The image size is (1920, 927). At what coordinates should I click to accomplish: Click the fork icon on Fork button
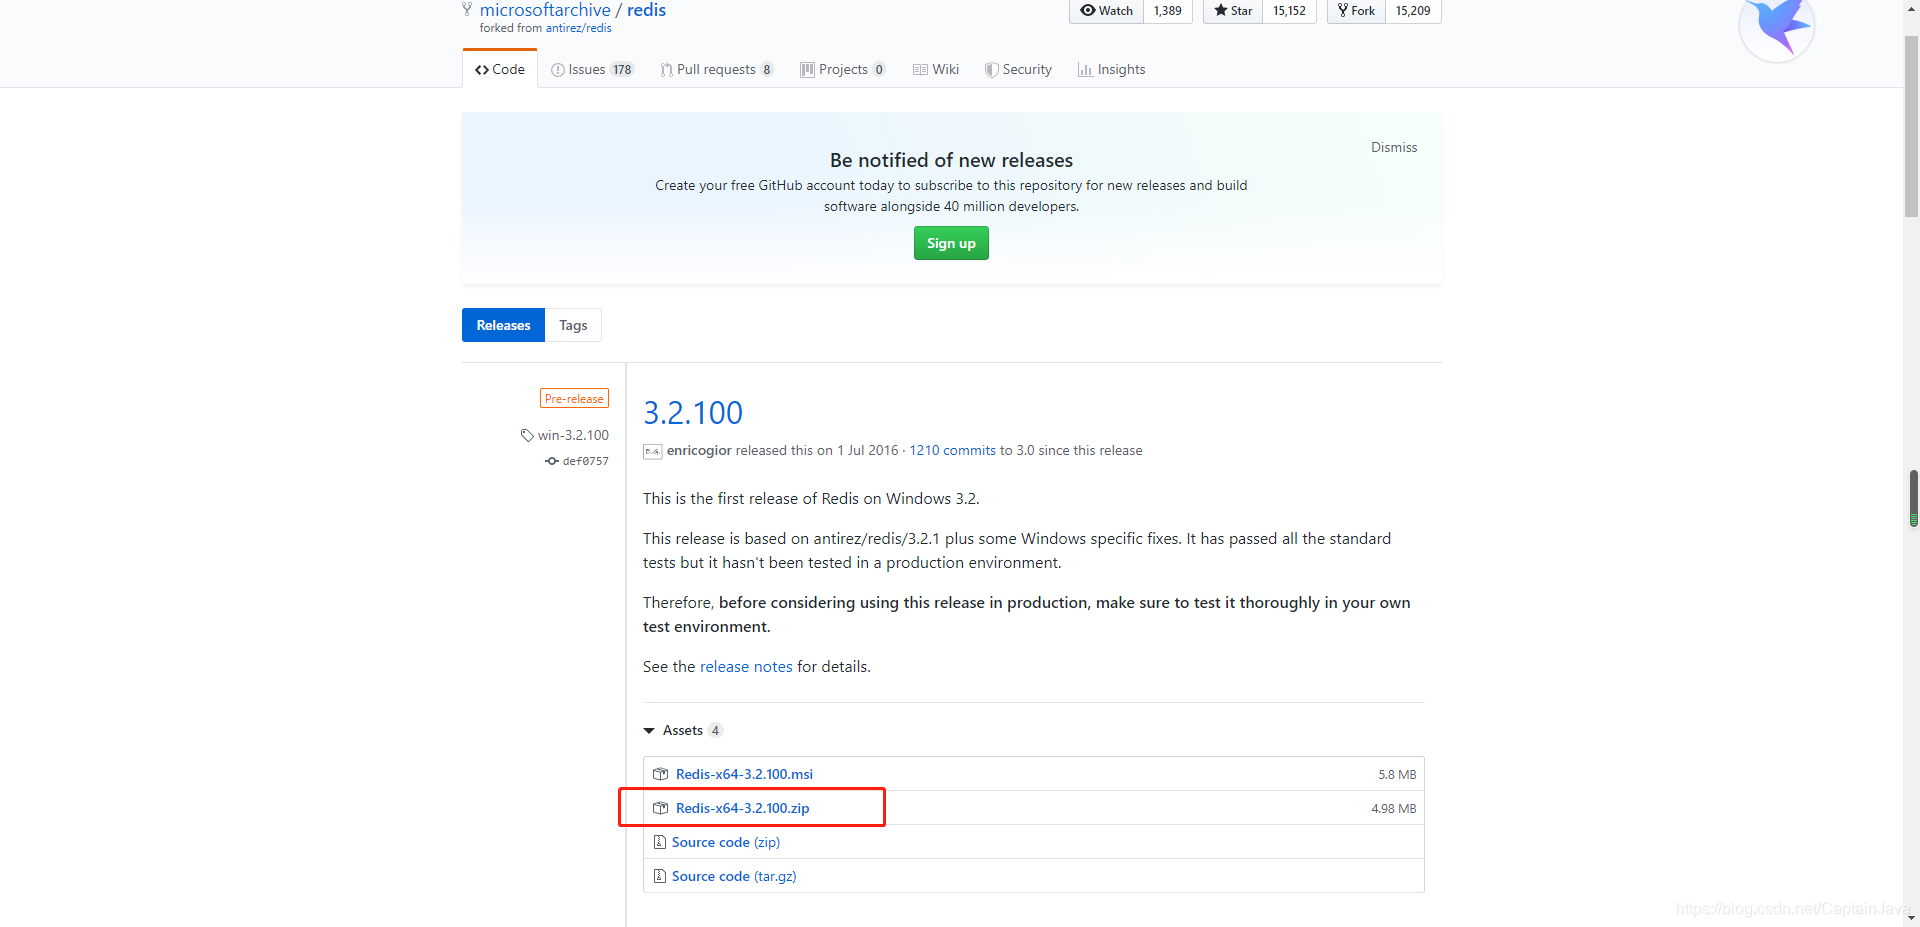pyautogui.click(x=1343, y=10)
